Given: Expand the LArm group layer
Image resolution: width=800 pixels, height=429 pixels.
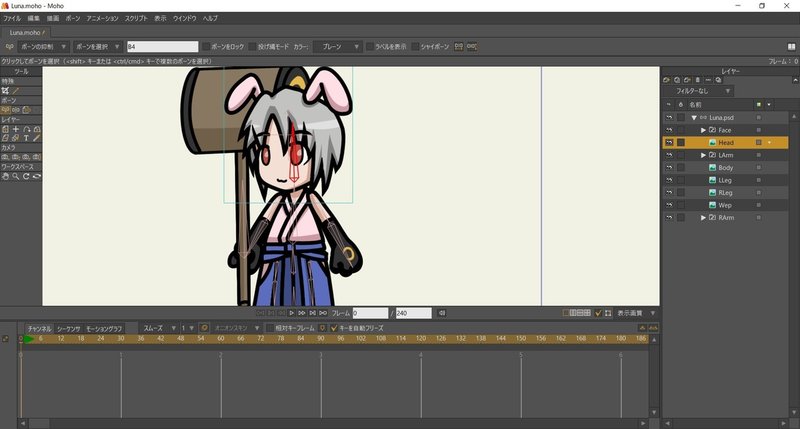Looking at the screenshot, I should click(704, 155).
